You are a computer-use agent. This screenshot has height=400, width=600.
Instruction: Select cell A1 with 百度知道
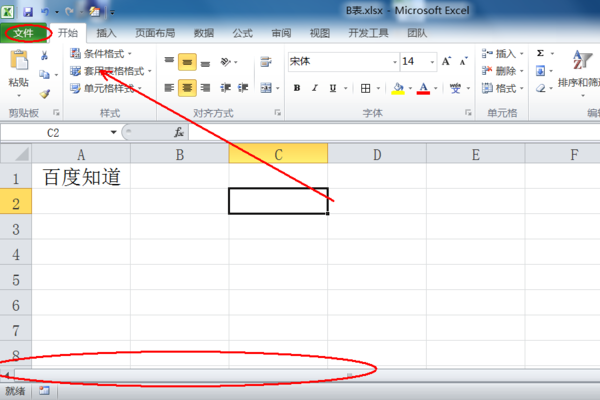pos(81,176)
